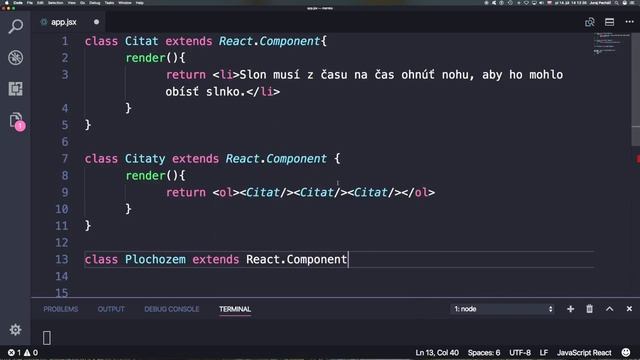Screen dimensions: 640x360
Task: Click 'Citaty' class name on line 7
Action: pos(145,159)
